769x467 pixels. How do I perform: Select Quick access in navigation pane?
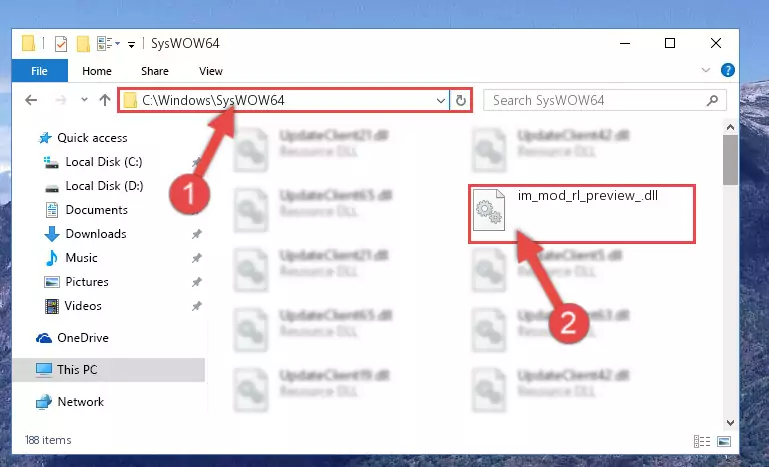(x=92, y=138)
